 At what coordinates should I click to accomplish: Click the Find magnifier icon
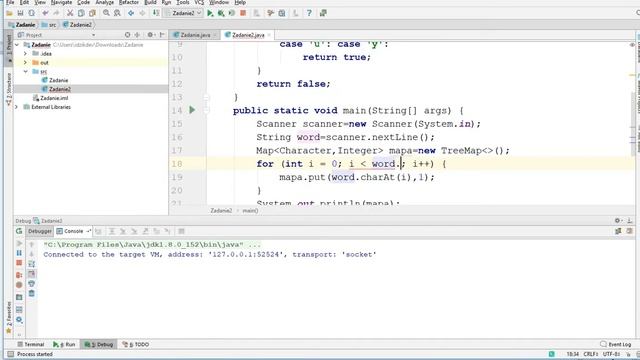click(x=106, y=13)
